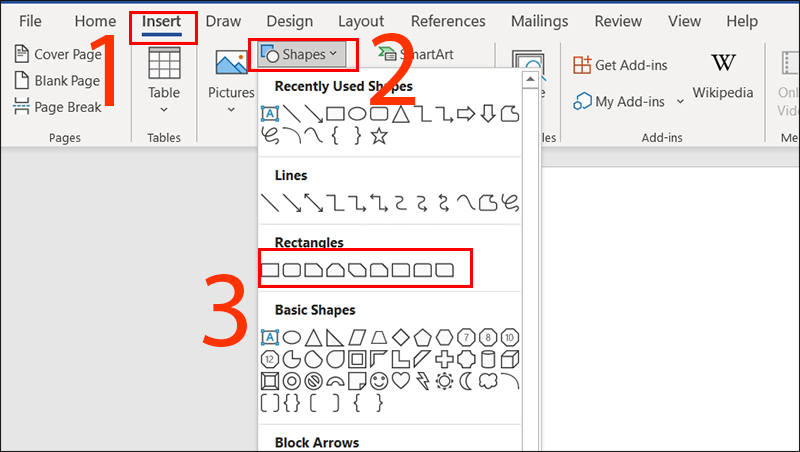Add a Cover Page
The height and width of the screenshot is (452, 800).
click(58, 55)
